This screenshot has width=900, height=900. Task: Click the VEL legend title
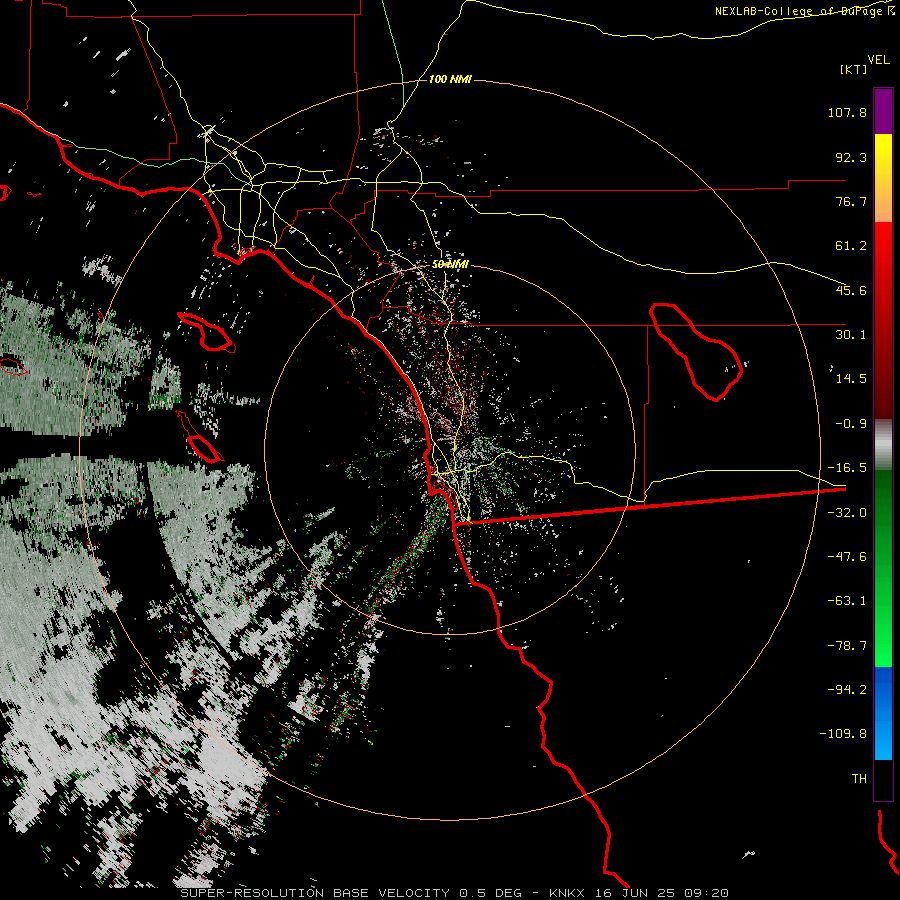pyautogui.click(x=878, y=59)
